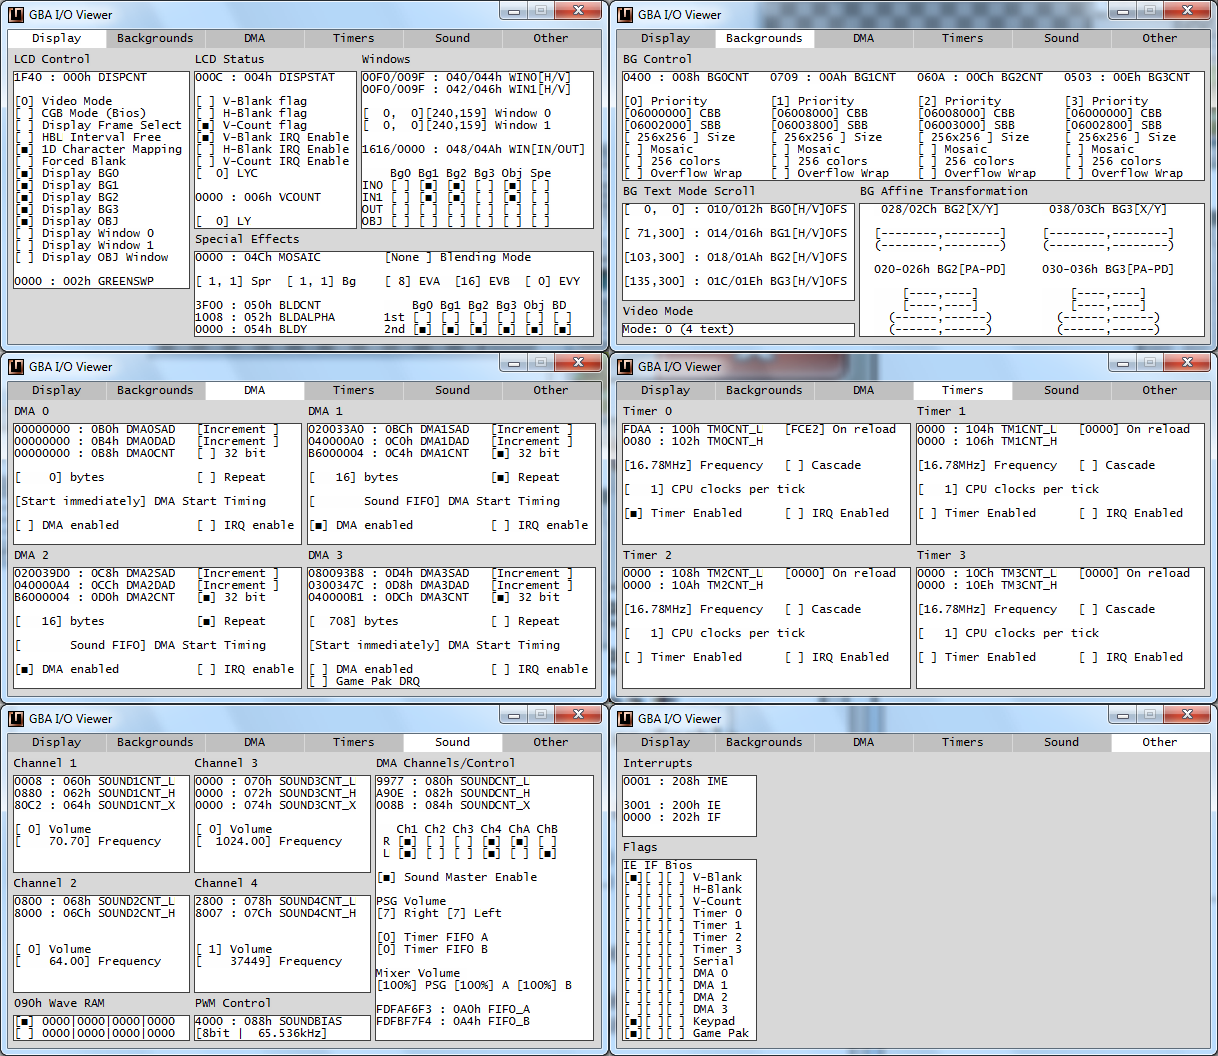Click the title bar icon of the Interrupts window

coord(625,719)
